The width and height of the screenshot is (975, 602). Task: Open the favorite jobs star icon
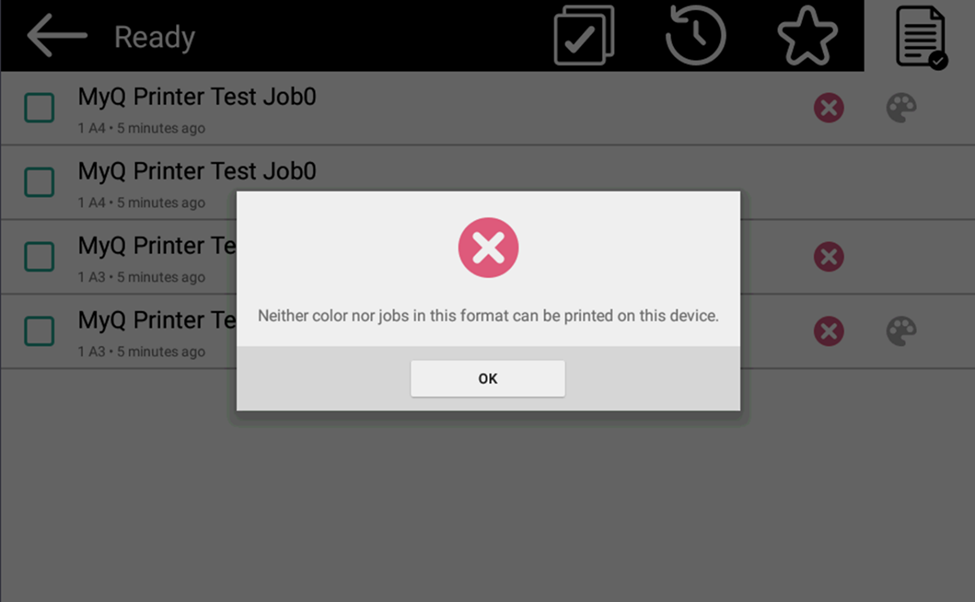pos(807,35)
